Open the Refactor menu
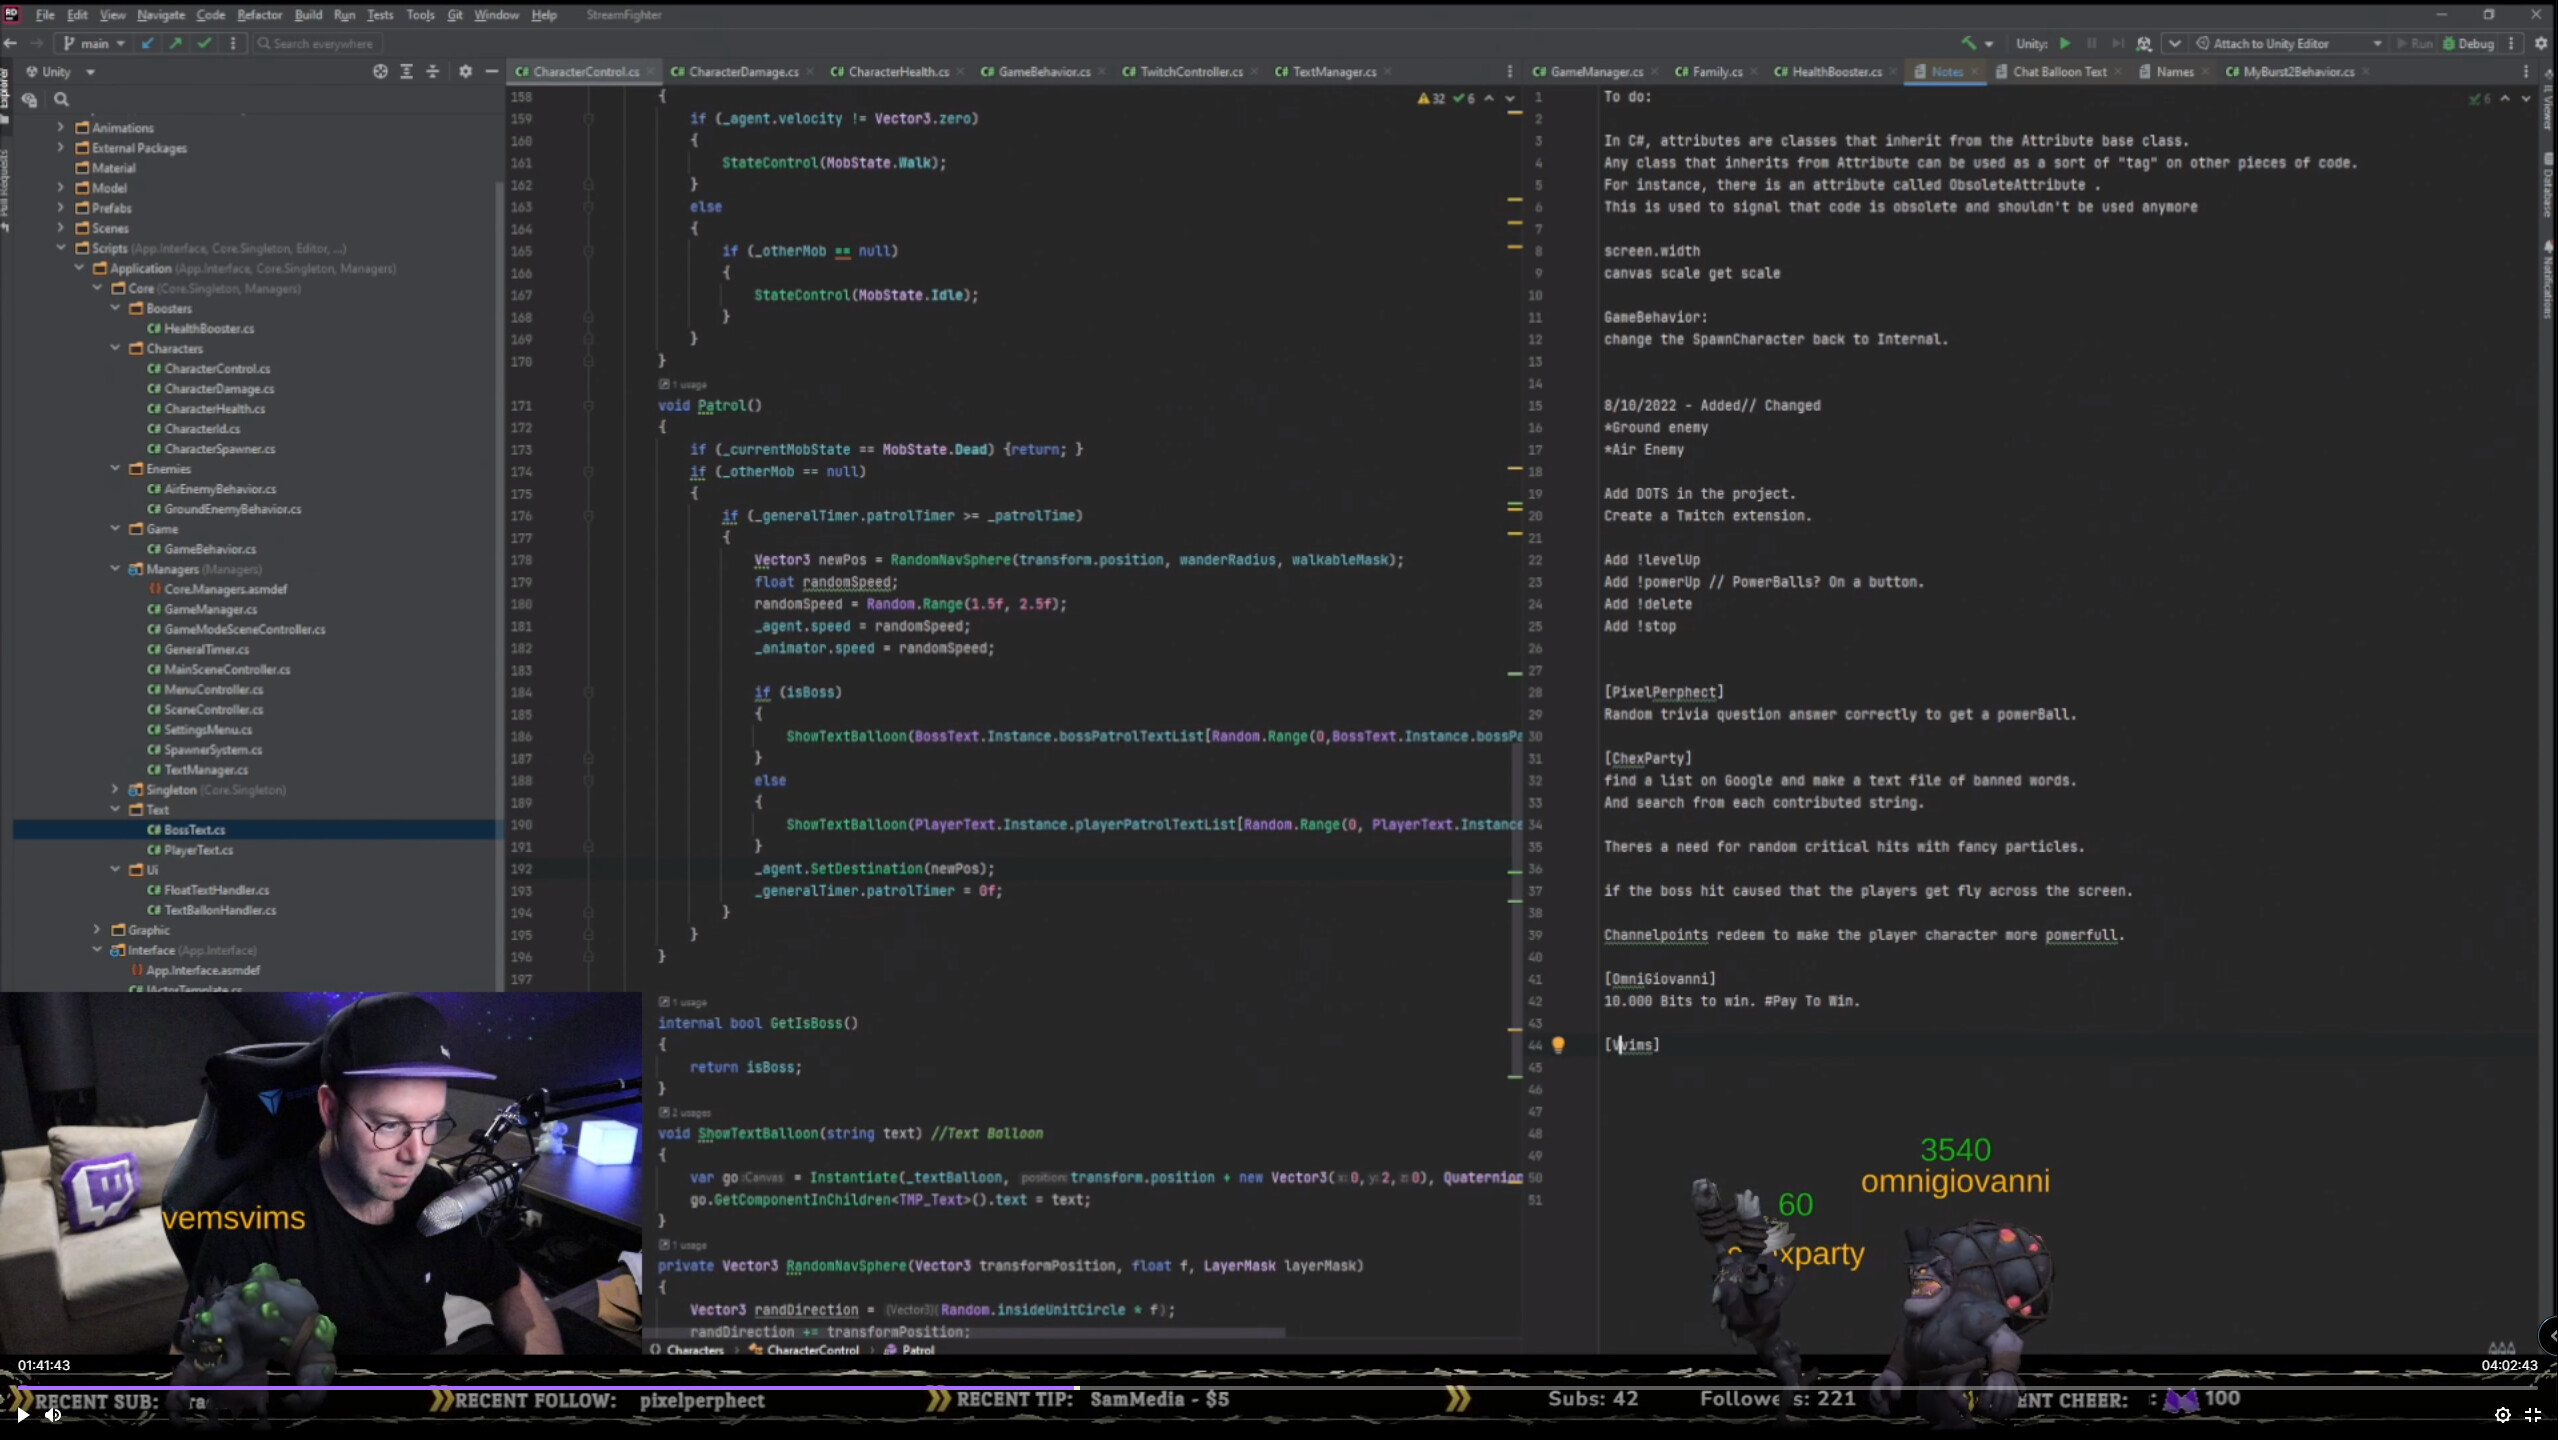 259,14
